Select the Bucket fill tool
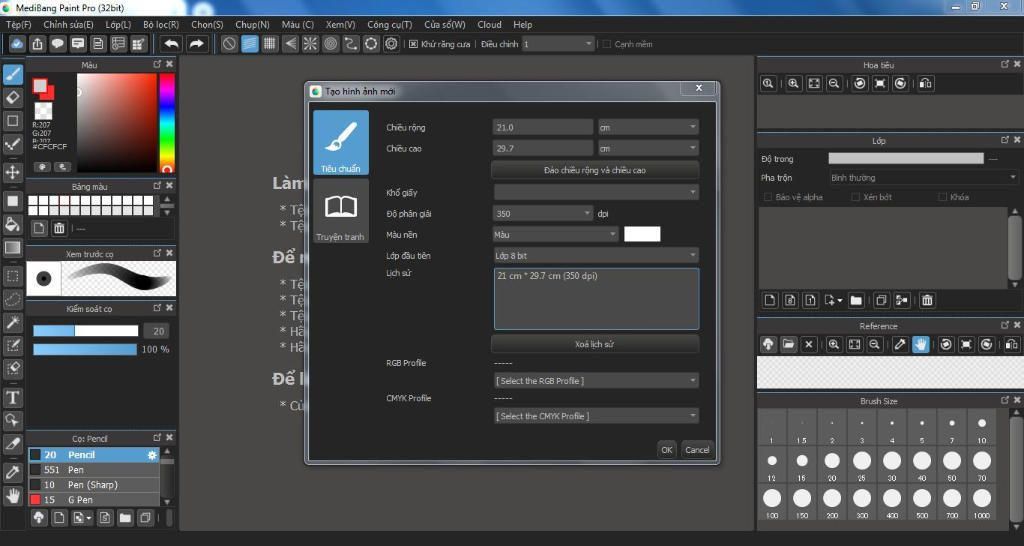The width and height of the screenshot is (1024, 546). 12,225
